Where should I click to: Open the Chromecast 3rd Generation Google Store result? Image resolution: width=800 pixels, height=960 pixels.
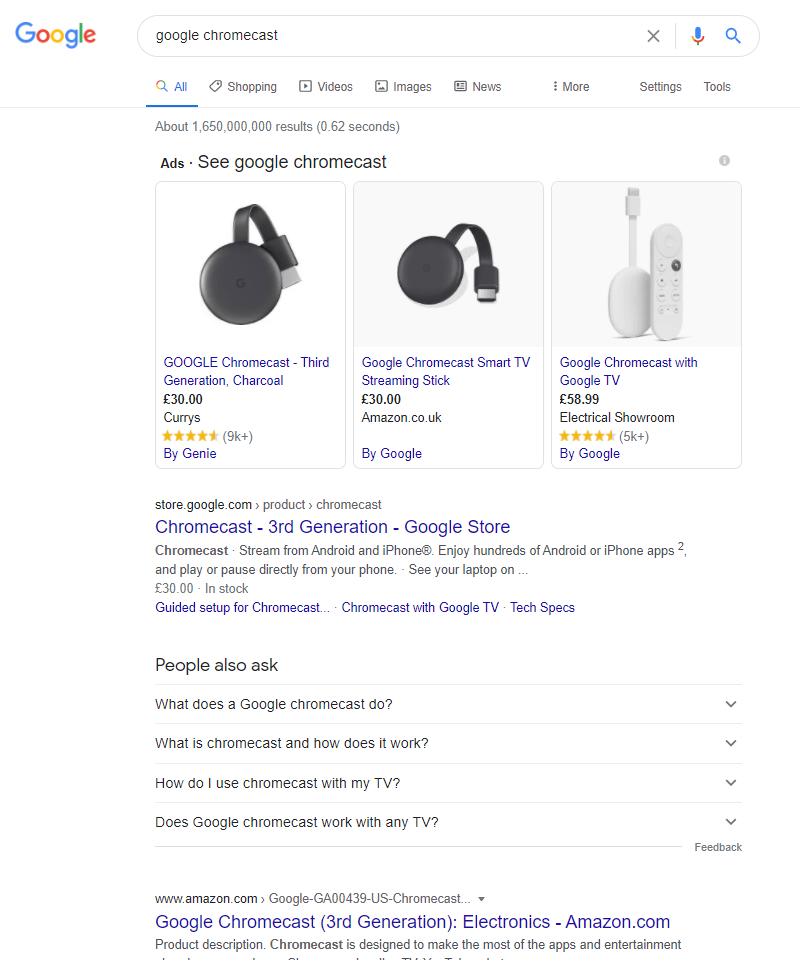(x=332, y=527)
